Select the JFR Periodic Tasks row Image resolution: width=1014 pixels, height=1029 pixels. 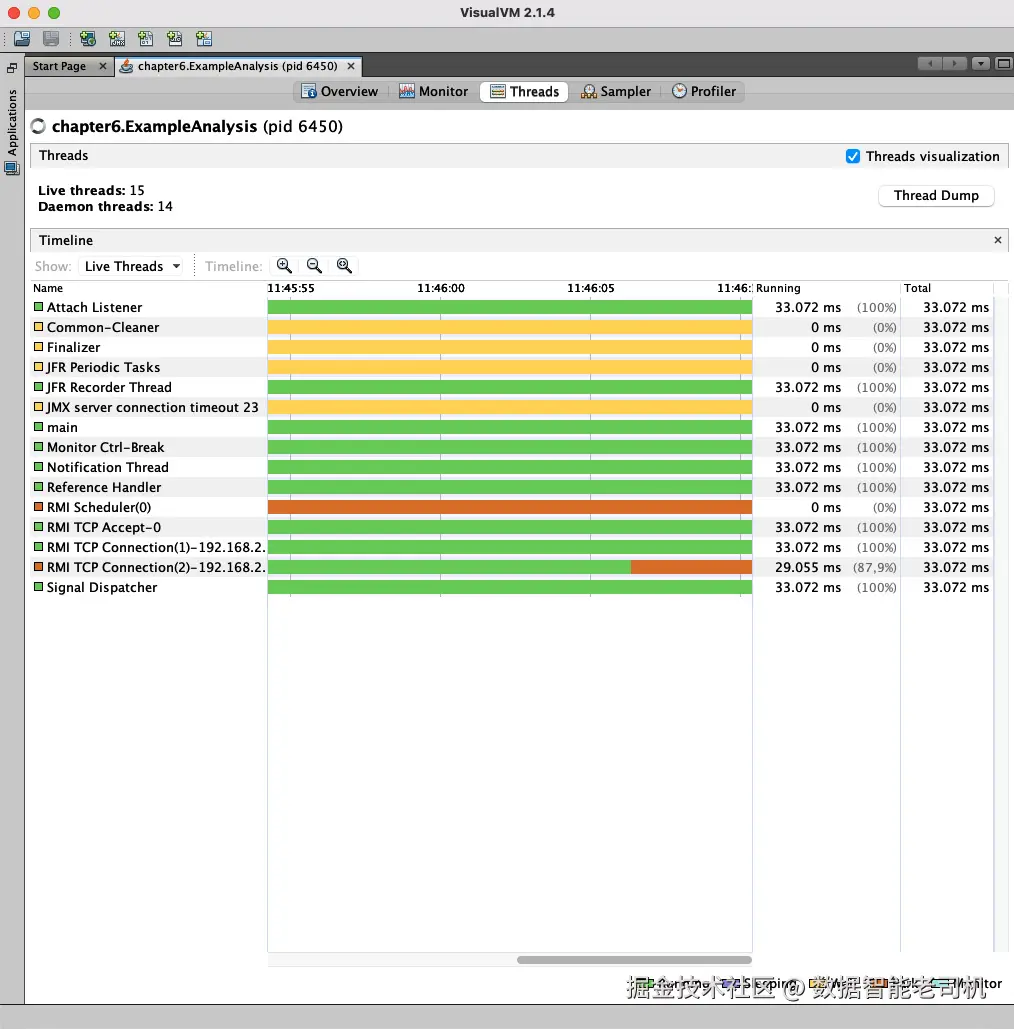(512, 367)
